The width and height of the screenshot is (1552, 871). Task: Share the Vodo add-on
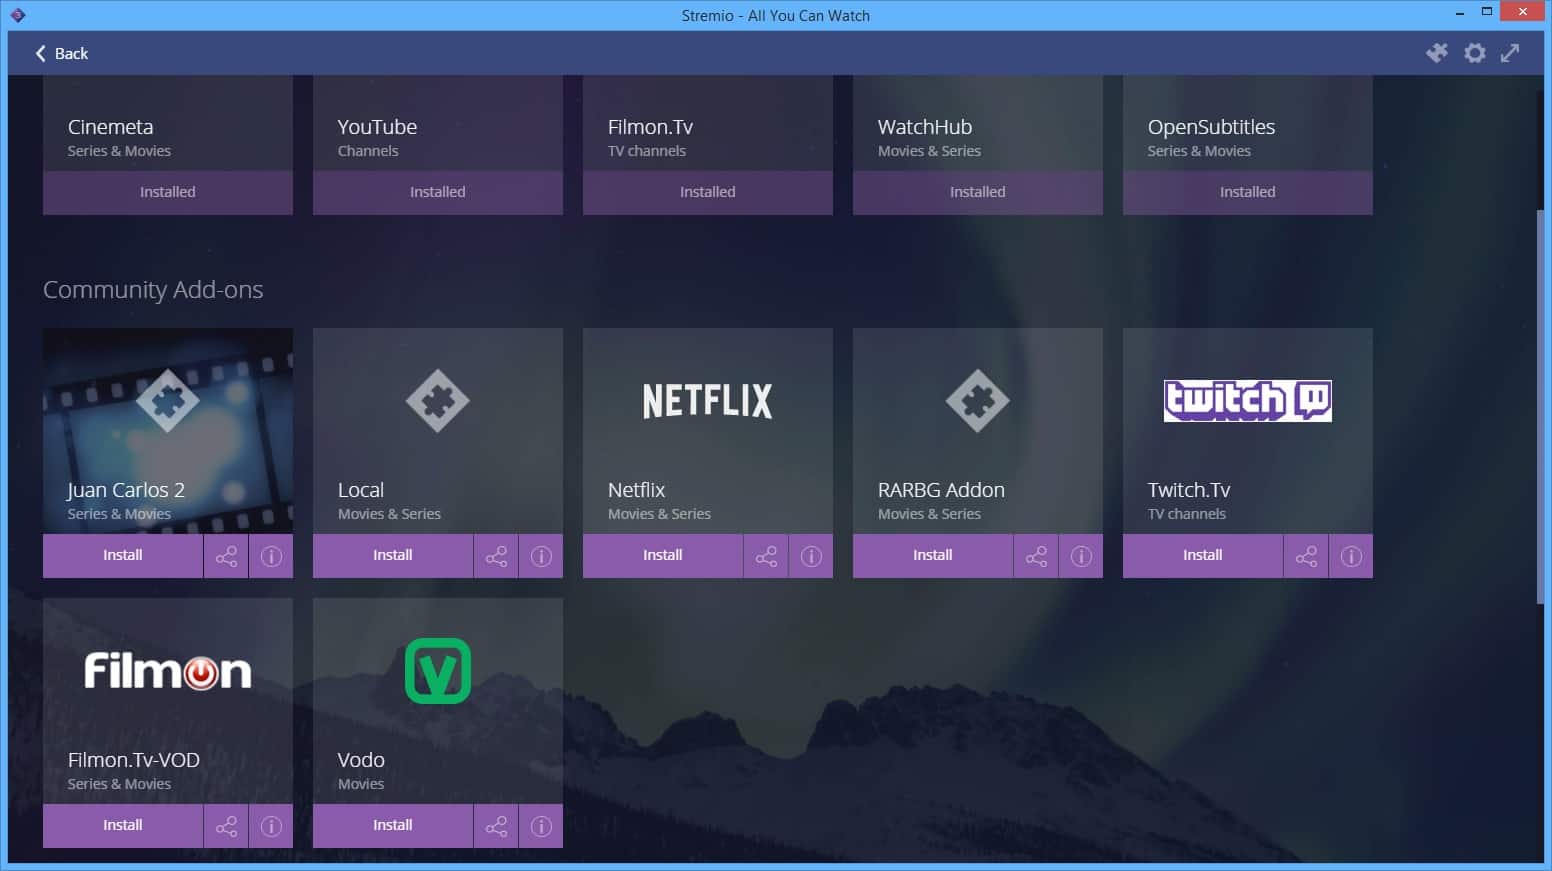[x=496, y=826]
